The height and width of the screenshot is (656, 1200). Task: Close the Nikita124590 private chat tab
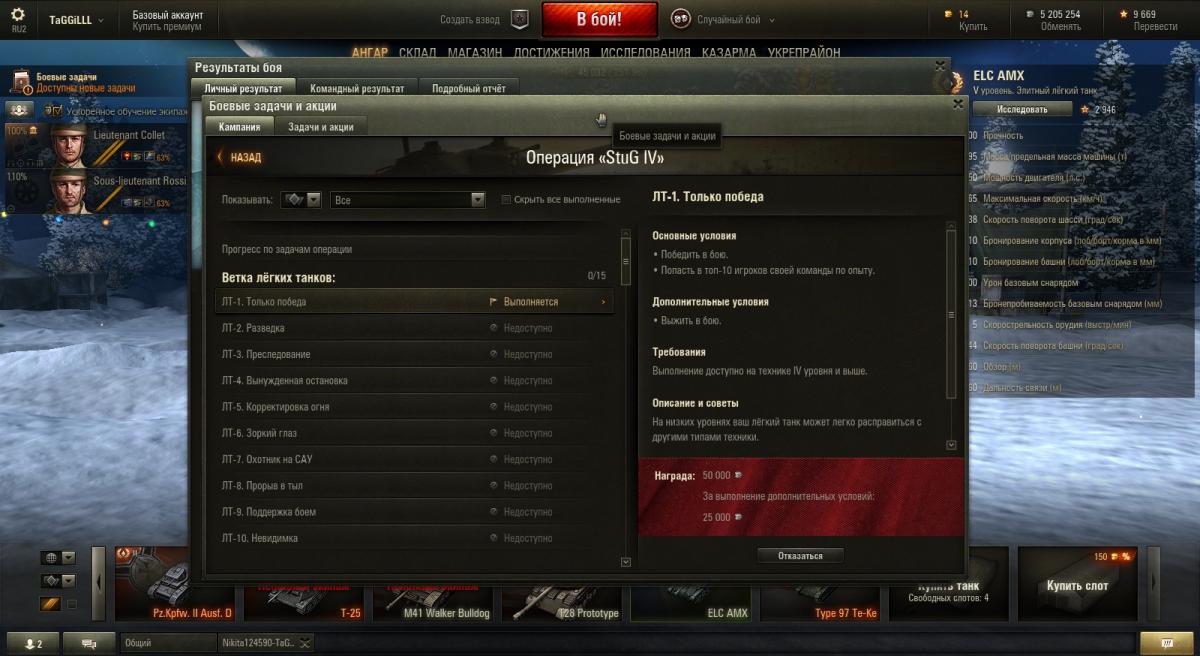point(305,644)
